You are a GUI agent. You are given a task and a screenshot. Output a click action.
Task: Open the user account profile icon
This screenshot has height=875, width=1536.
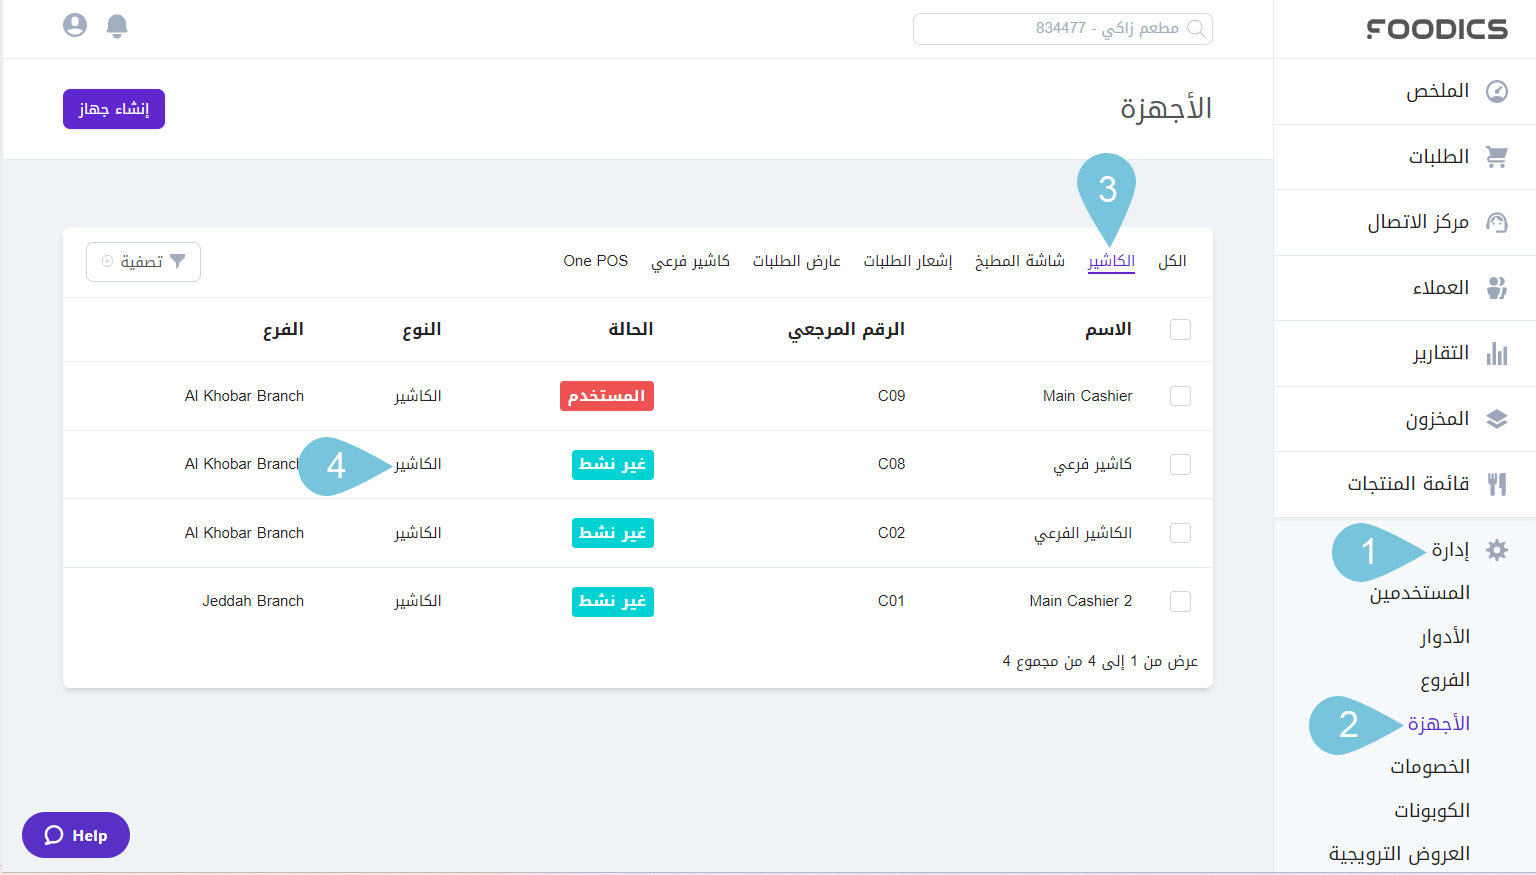pyautogui.click(x=75, y=25)
